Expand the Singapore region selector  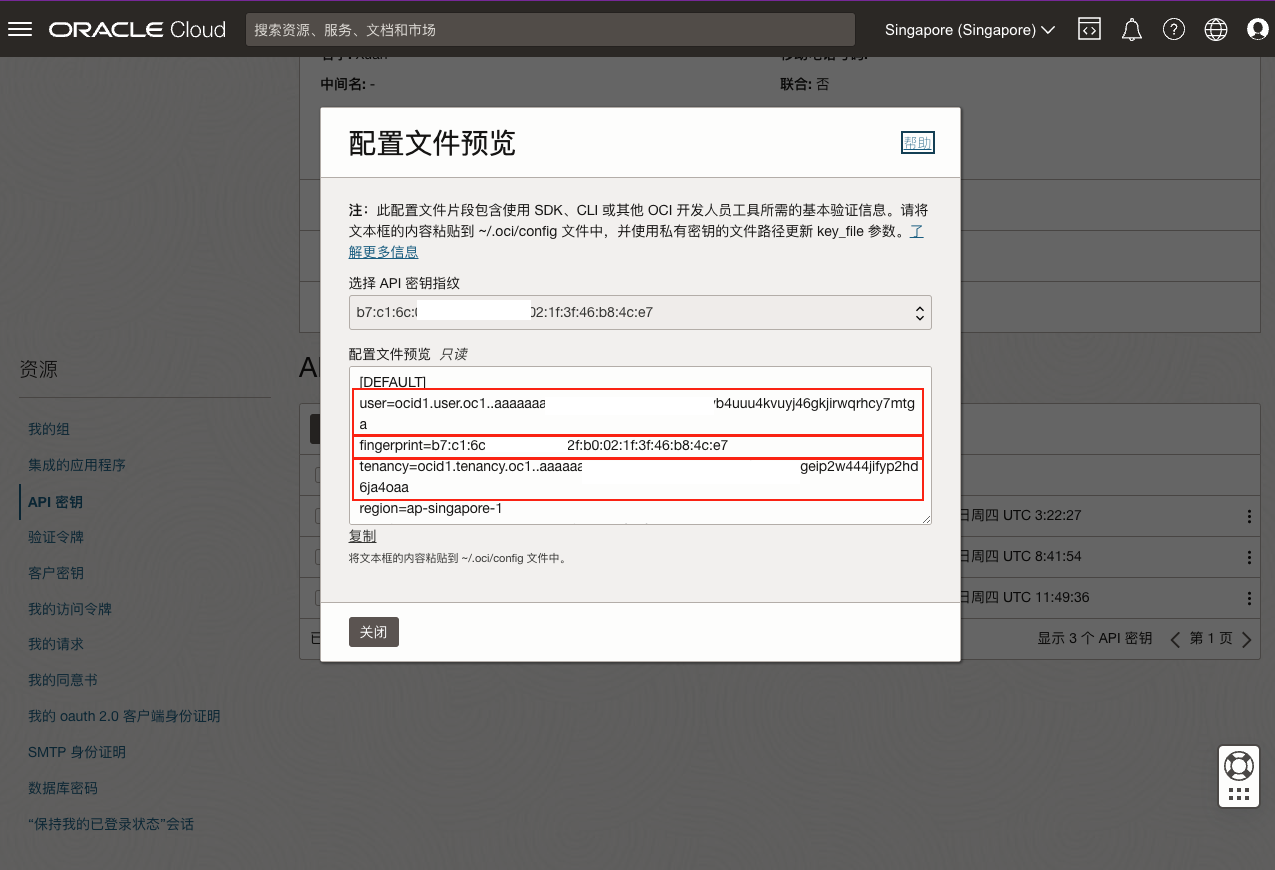(969, 30)
